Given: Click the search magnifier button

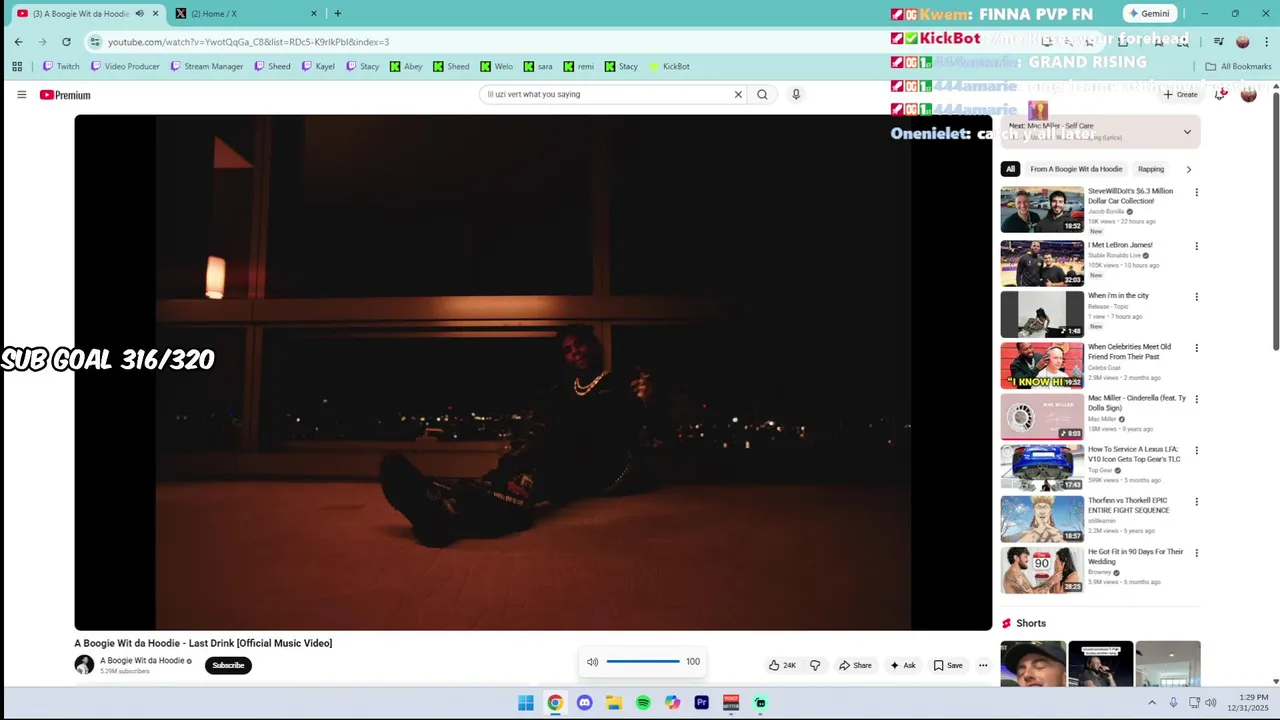Looking at the screenshot, I should [762, 94].
